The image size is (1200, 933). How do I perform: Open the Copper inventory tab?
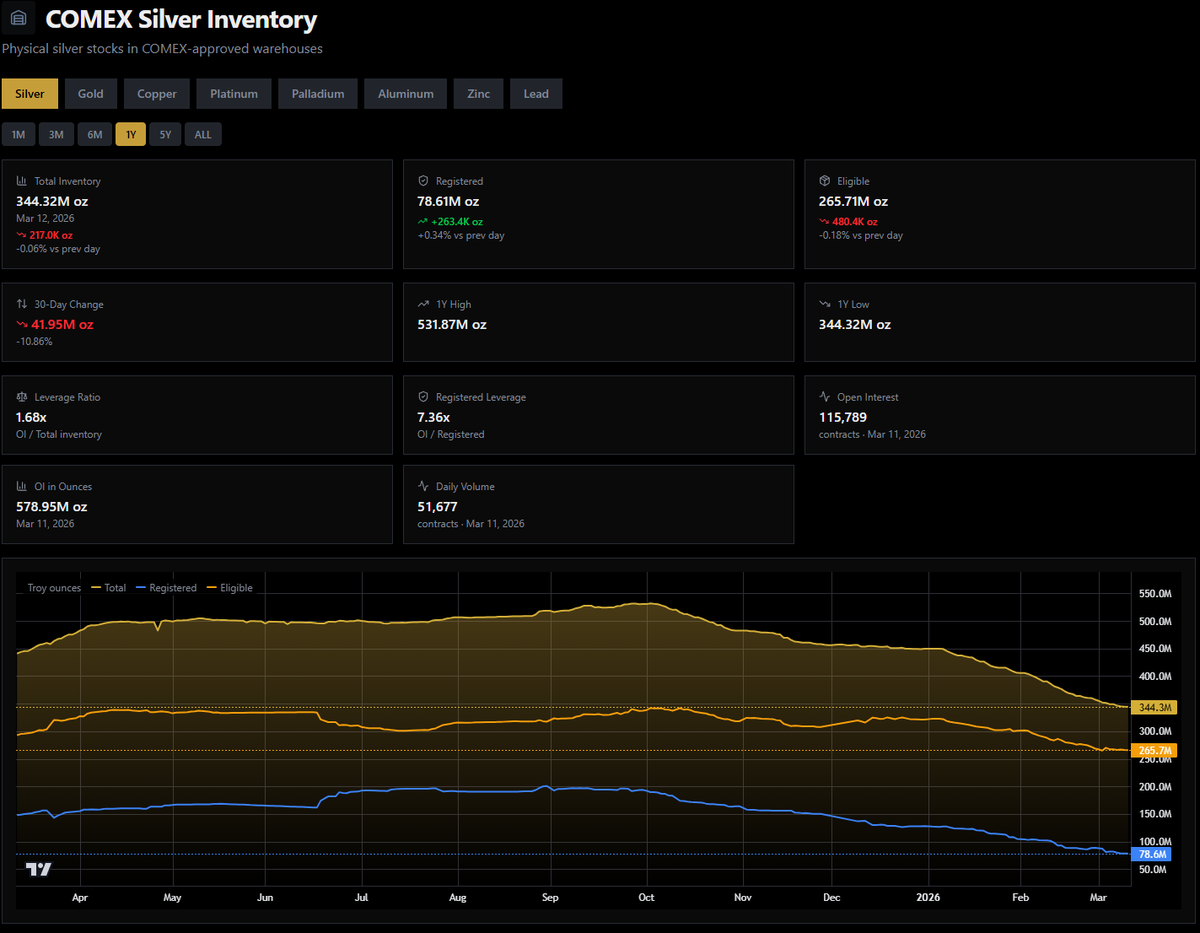click(x=157, y=94)
